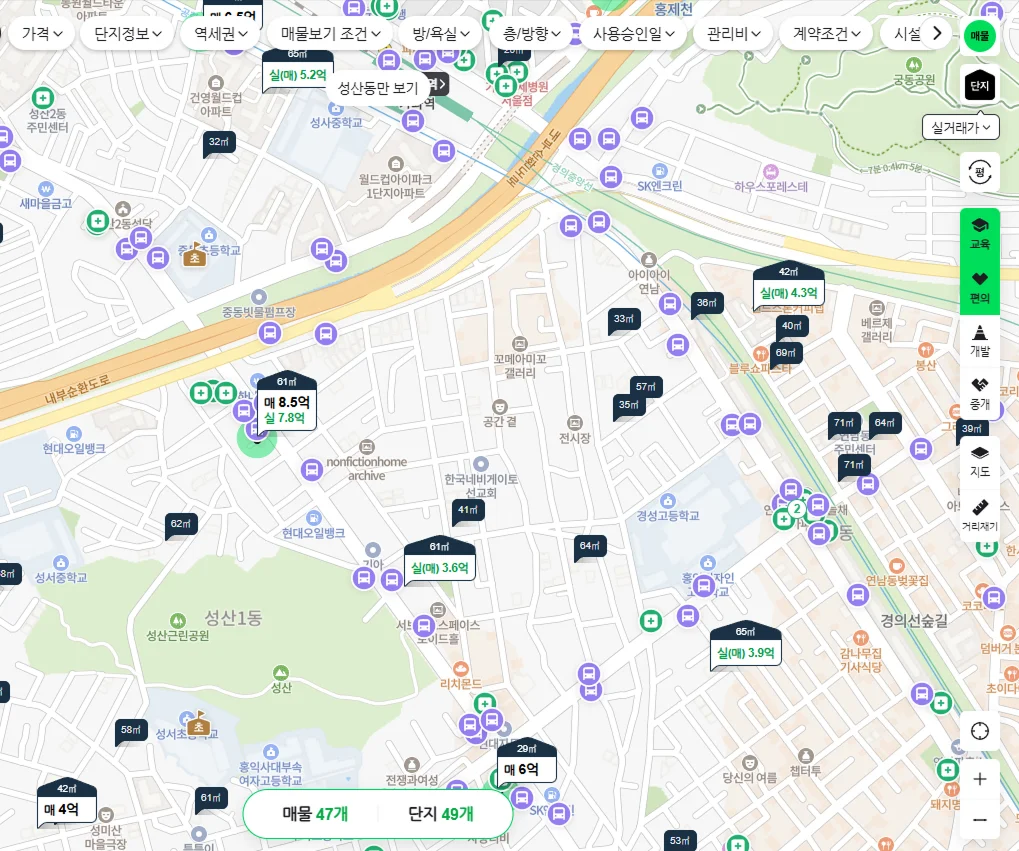This screenshot has height=851, width=1019.
Task: Click 성산동만 보기 button
Action: click(x=378, y=88)
